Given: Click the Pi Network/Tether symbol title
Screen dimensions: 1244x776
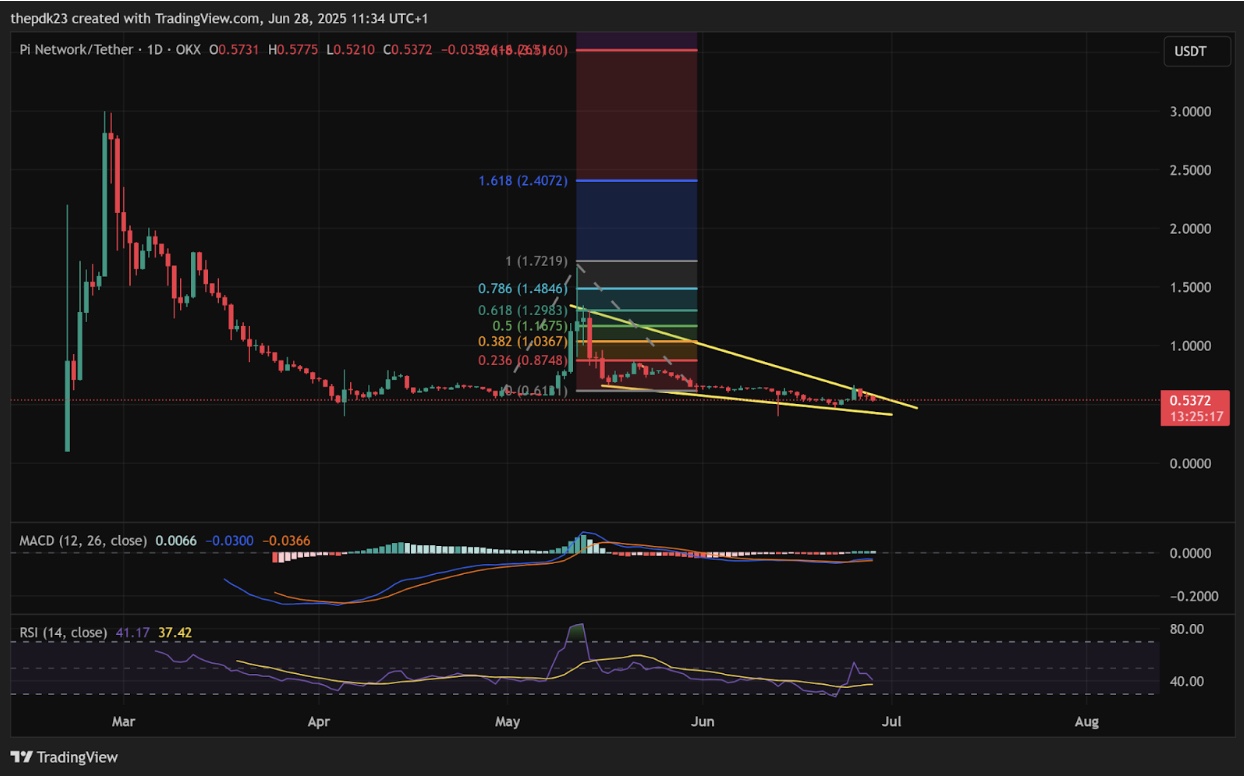Looking at the screenshot, I should coord(75,49).
